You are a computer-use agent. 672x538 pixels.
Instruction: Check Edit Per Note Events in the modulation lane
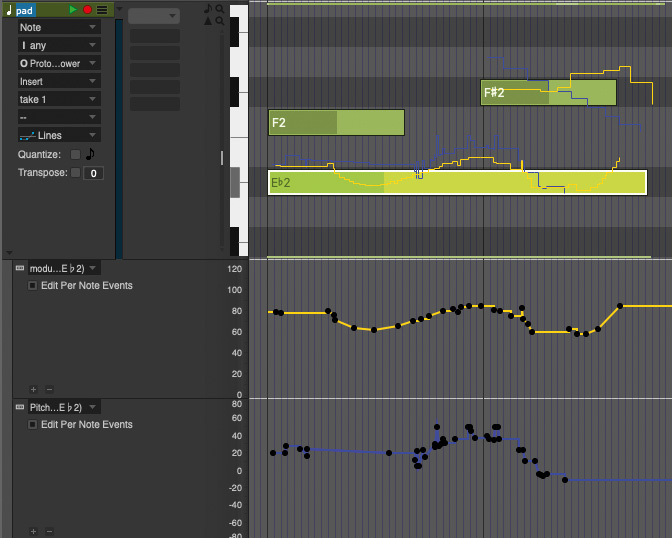pyautogui.click(x=33, y=286)
